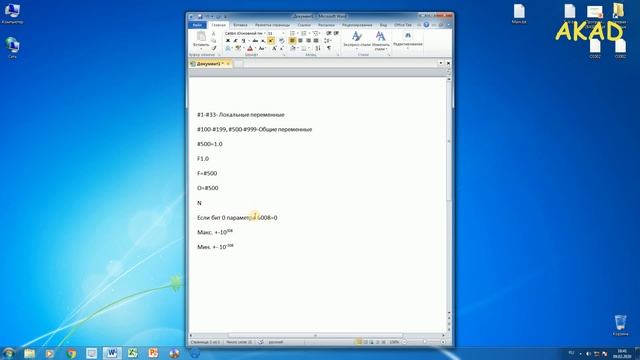This screenshot has width=640, height=360.
Task: Click the Decrease Indent icon
Action: coord(329,33)
